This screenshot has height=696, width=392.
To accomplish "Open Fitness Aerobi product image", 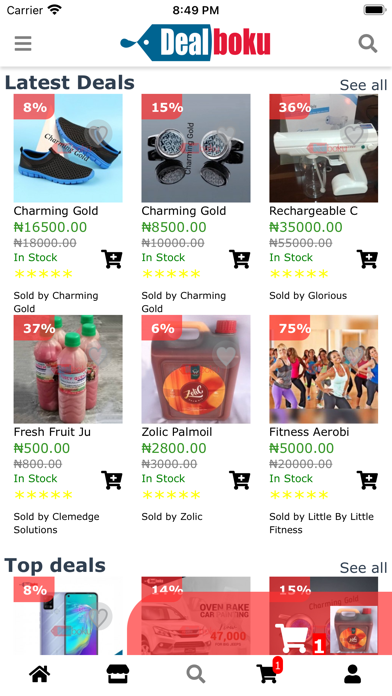I will [x=324, y=369].
